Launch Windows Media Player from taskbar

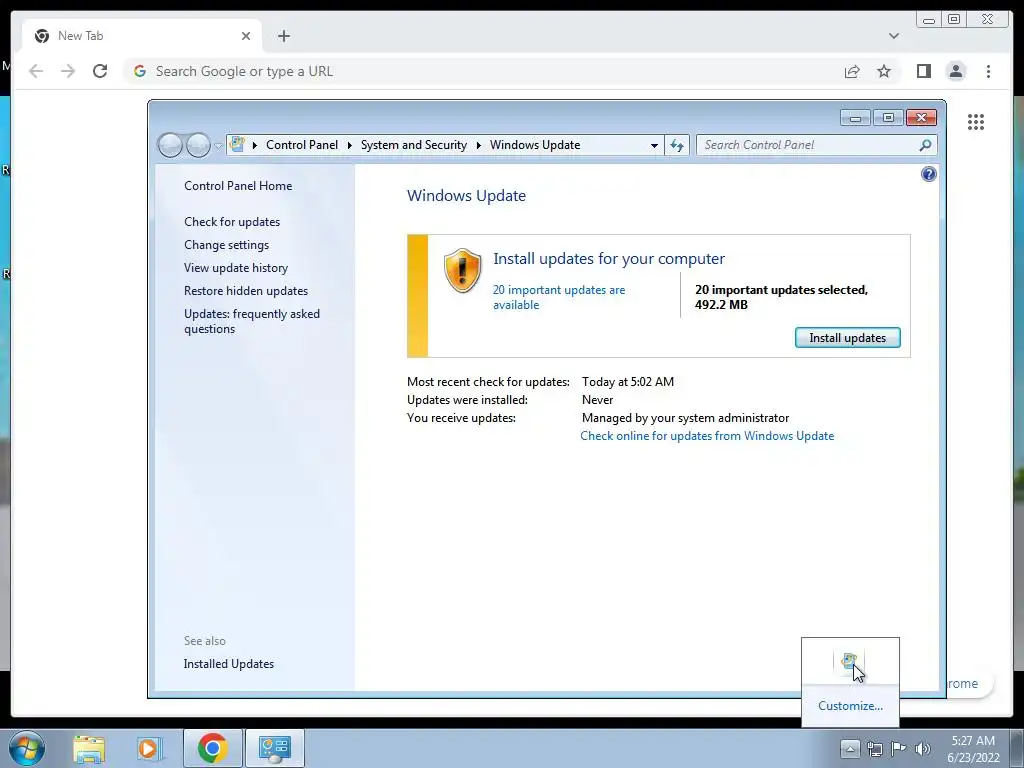click(149, 748)
